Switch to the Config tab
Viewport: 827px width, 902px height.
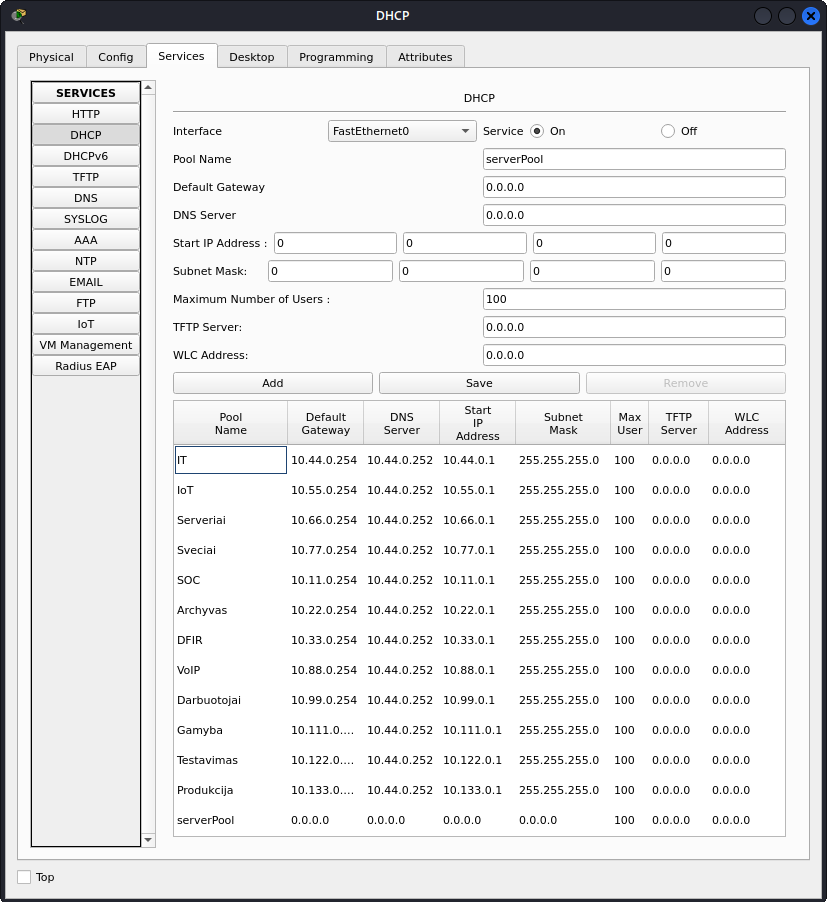115,57
